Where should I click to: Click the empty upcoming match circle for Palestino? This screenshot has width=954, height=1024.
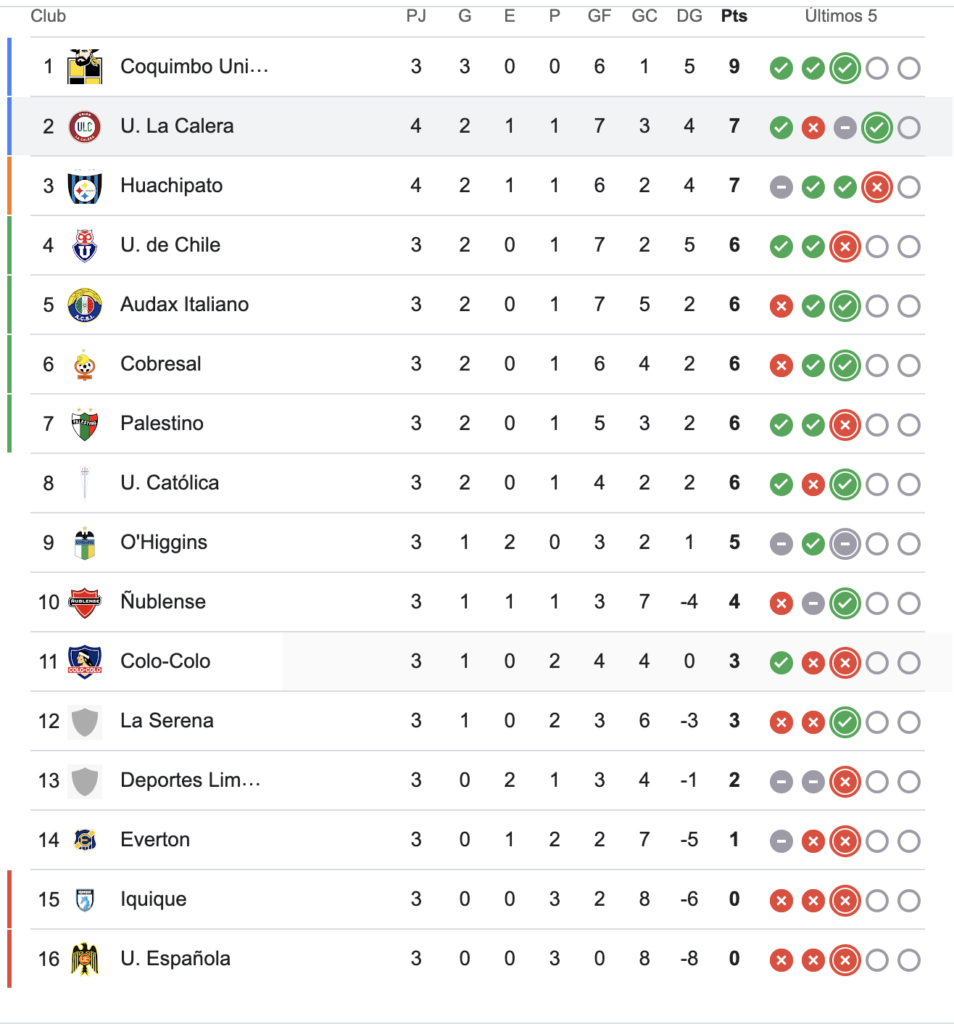pyautogui.click(x=877, y=424)
